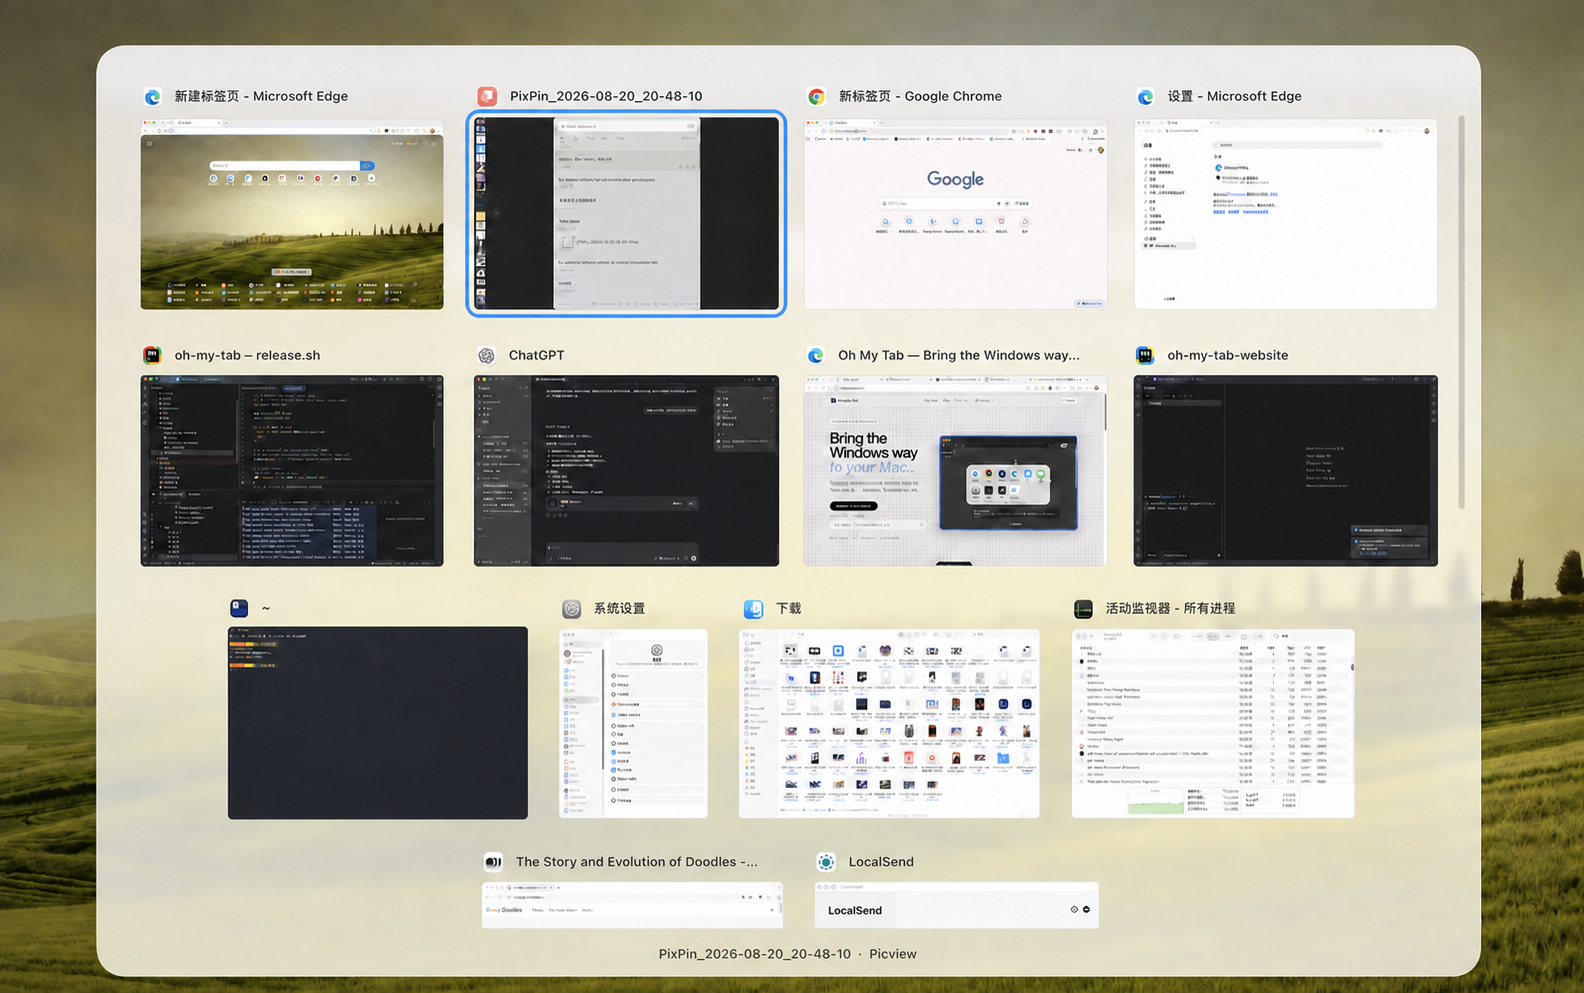The image size is (1584, 993).
Task: Click the 下载 title text
Action: tap(788, 609)
